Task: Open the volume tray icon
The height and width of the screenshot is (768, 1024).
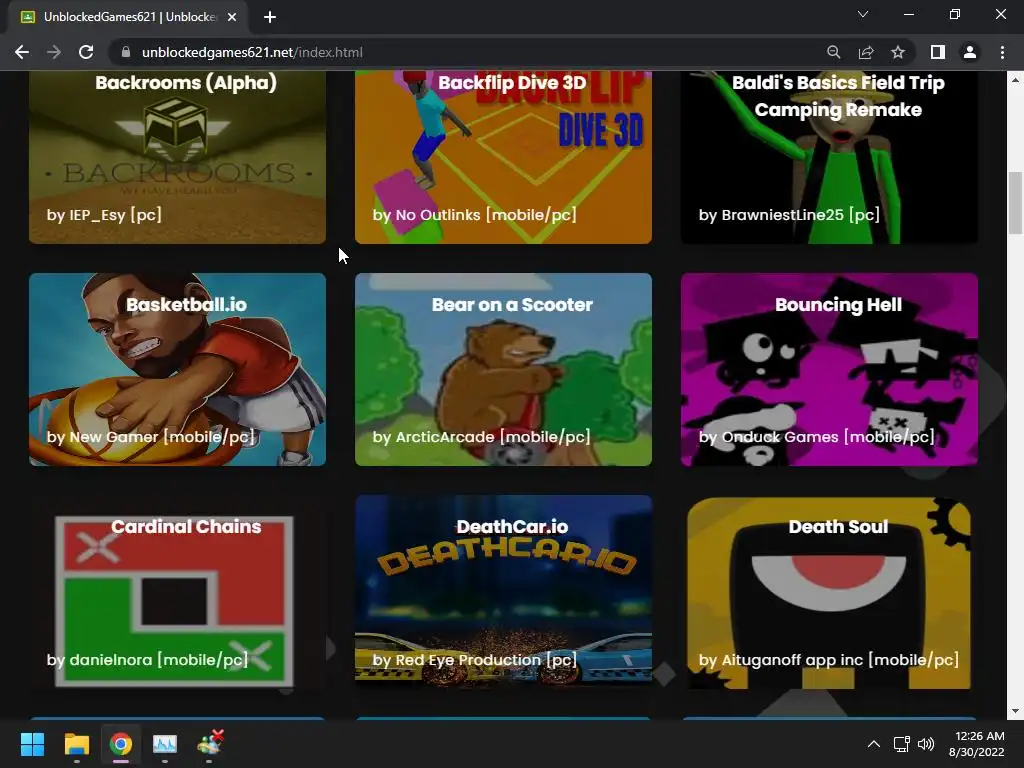Action: click(x=926, y=744)
